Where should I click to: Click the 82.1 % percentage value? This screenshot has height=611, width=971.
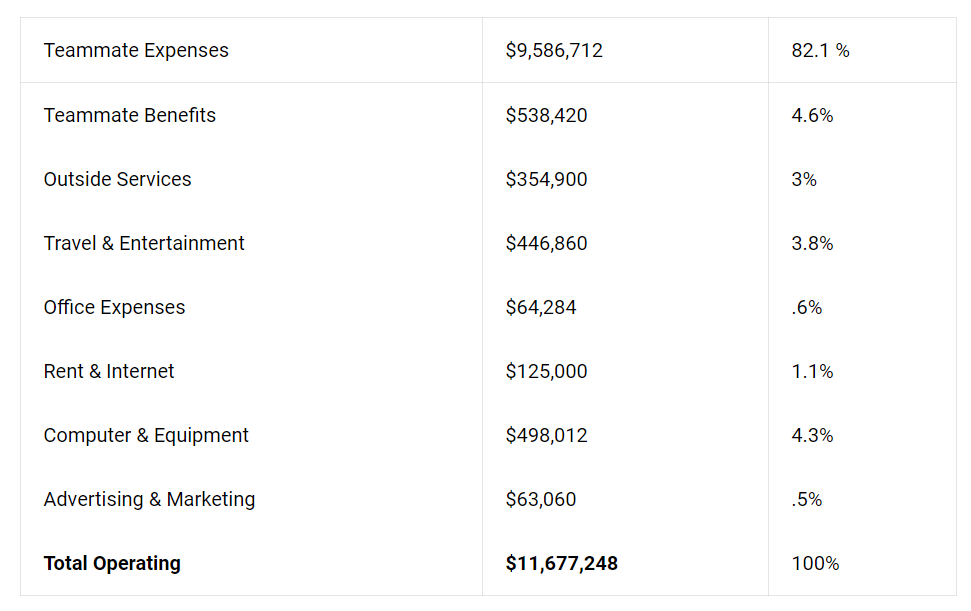point(820,50)
